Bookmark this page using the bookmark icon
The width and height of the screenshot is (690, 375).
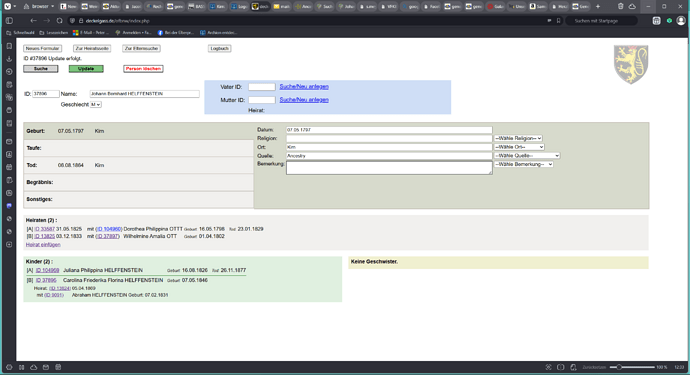[558, 21]
